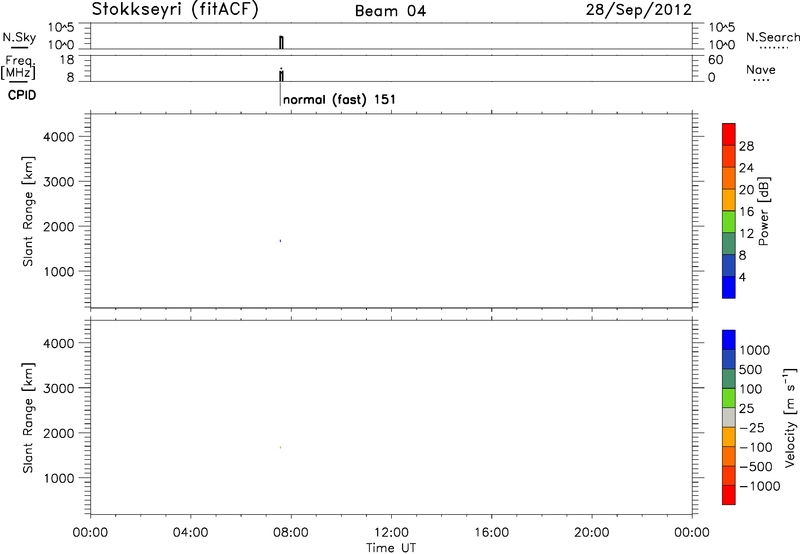This screenshot has width=800, height=554.
Task: Click the red top segment of Power colorbar
Action: 729,134
